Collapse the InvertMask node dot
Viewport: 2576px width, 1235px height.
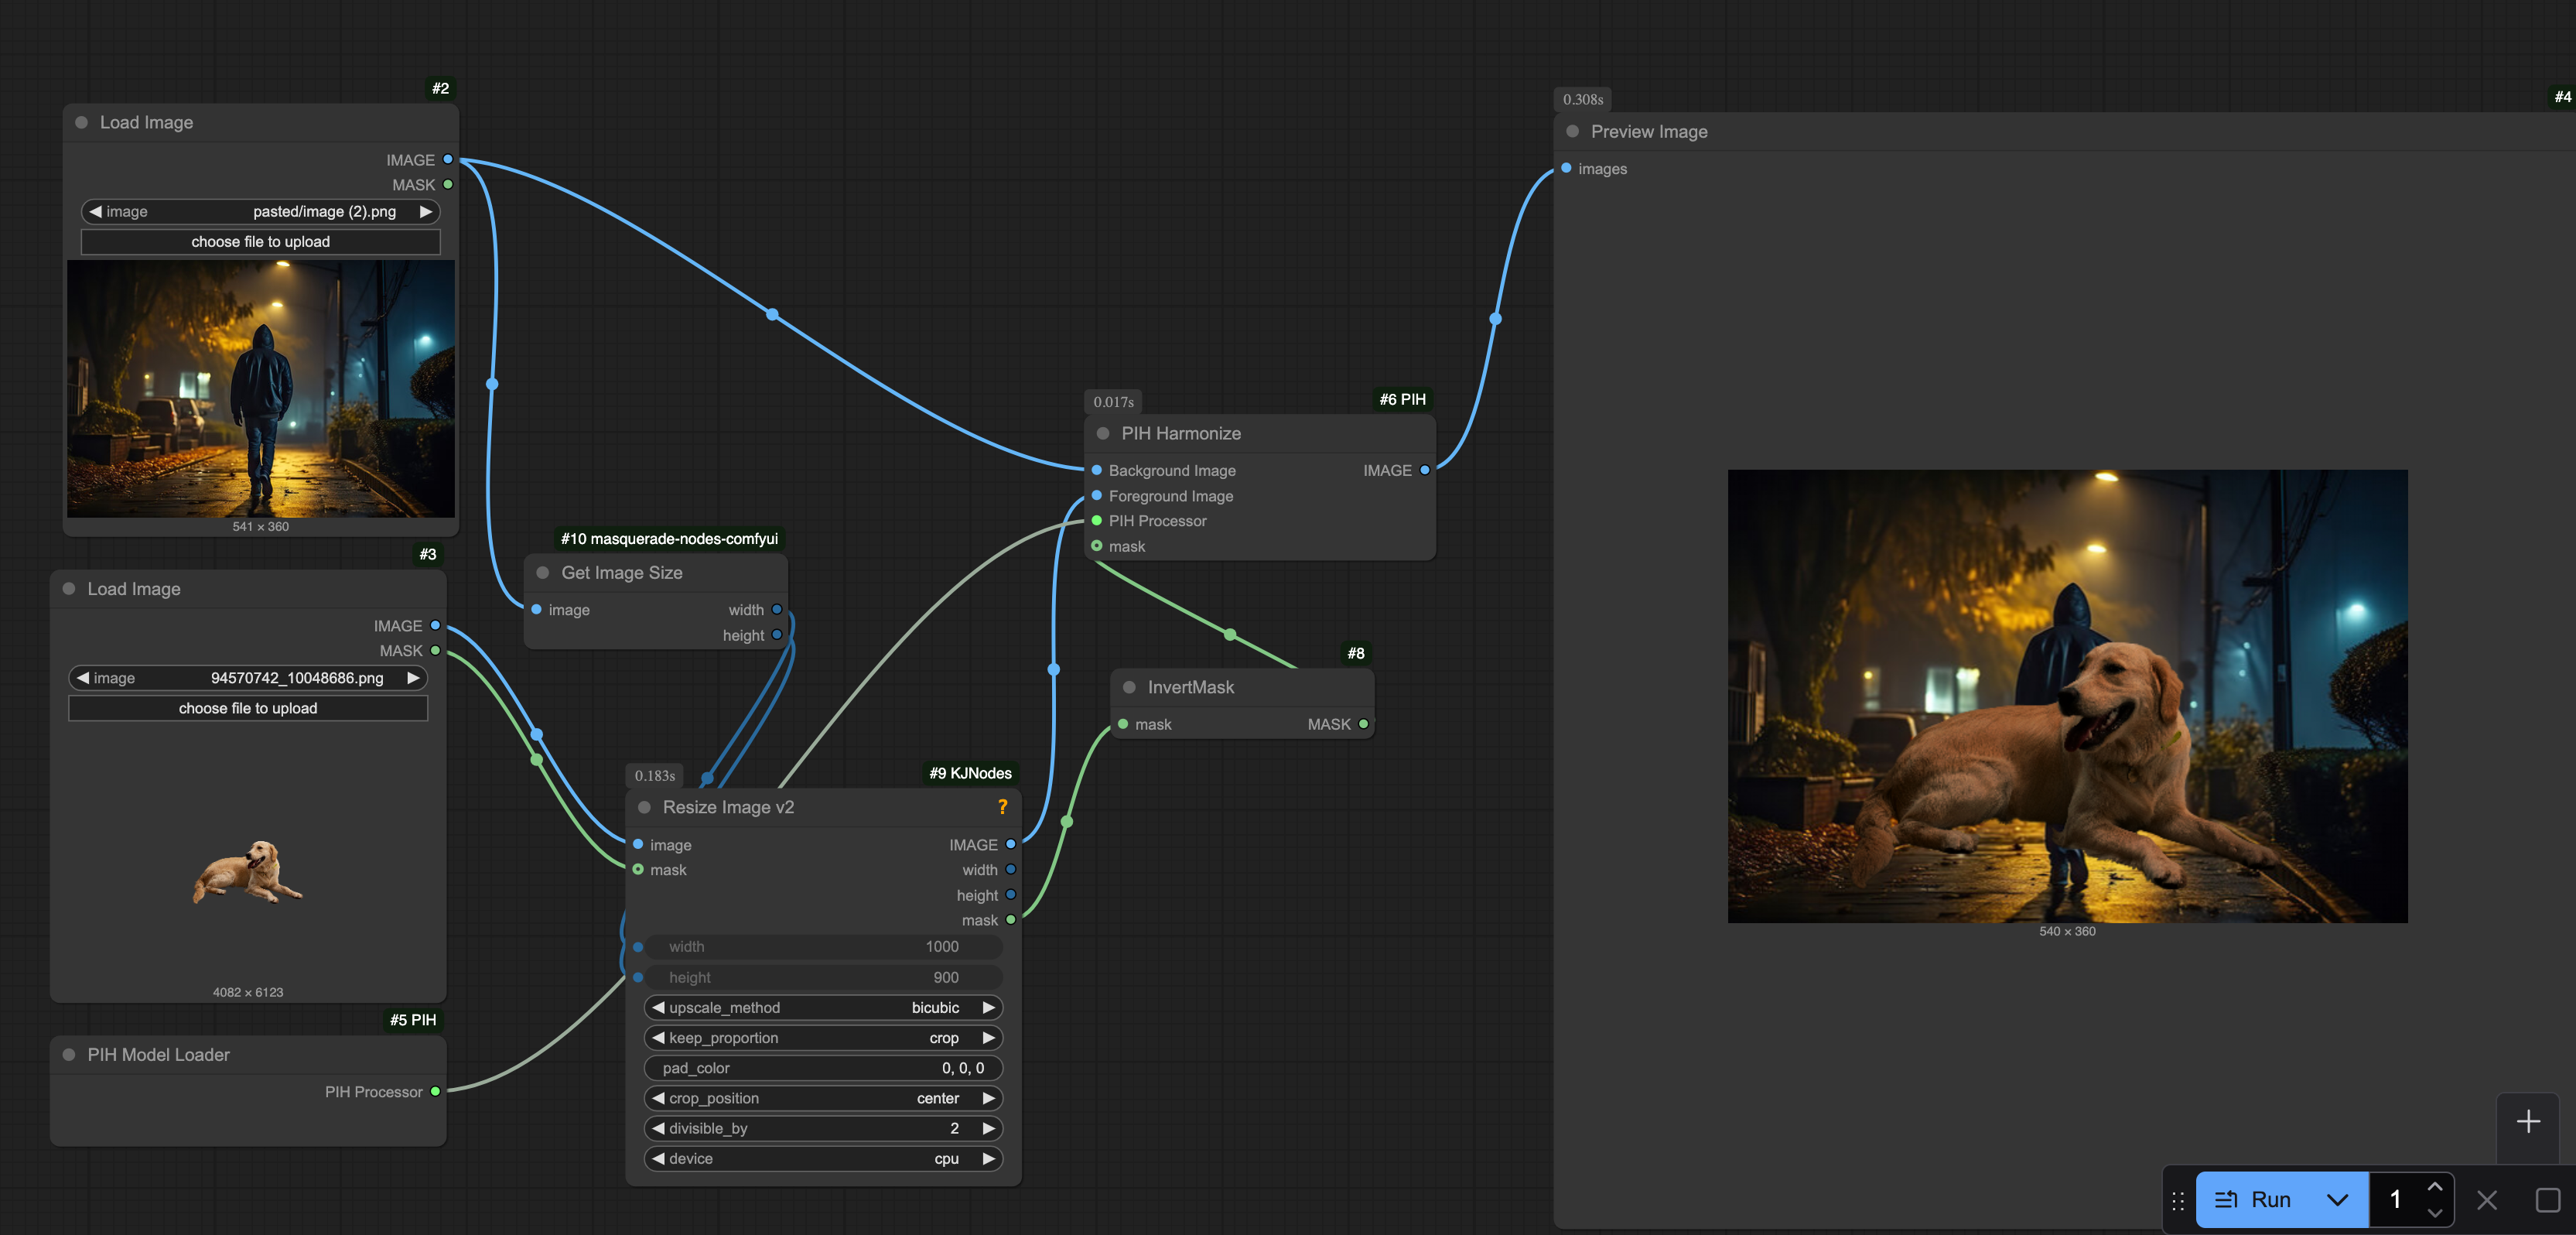point(1129,687)
